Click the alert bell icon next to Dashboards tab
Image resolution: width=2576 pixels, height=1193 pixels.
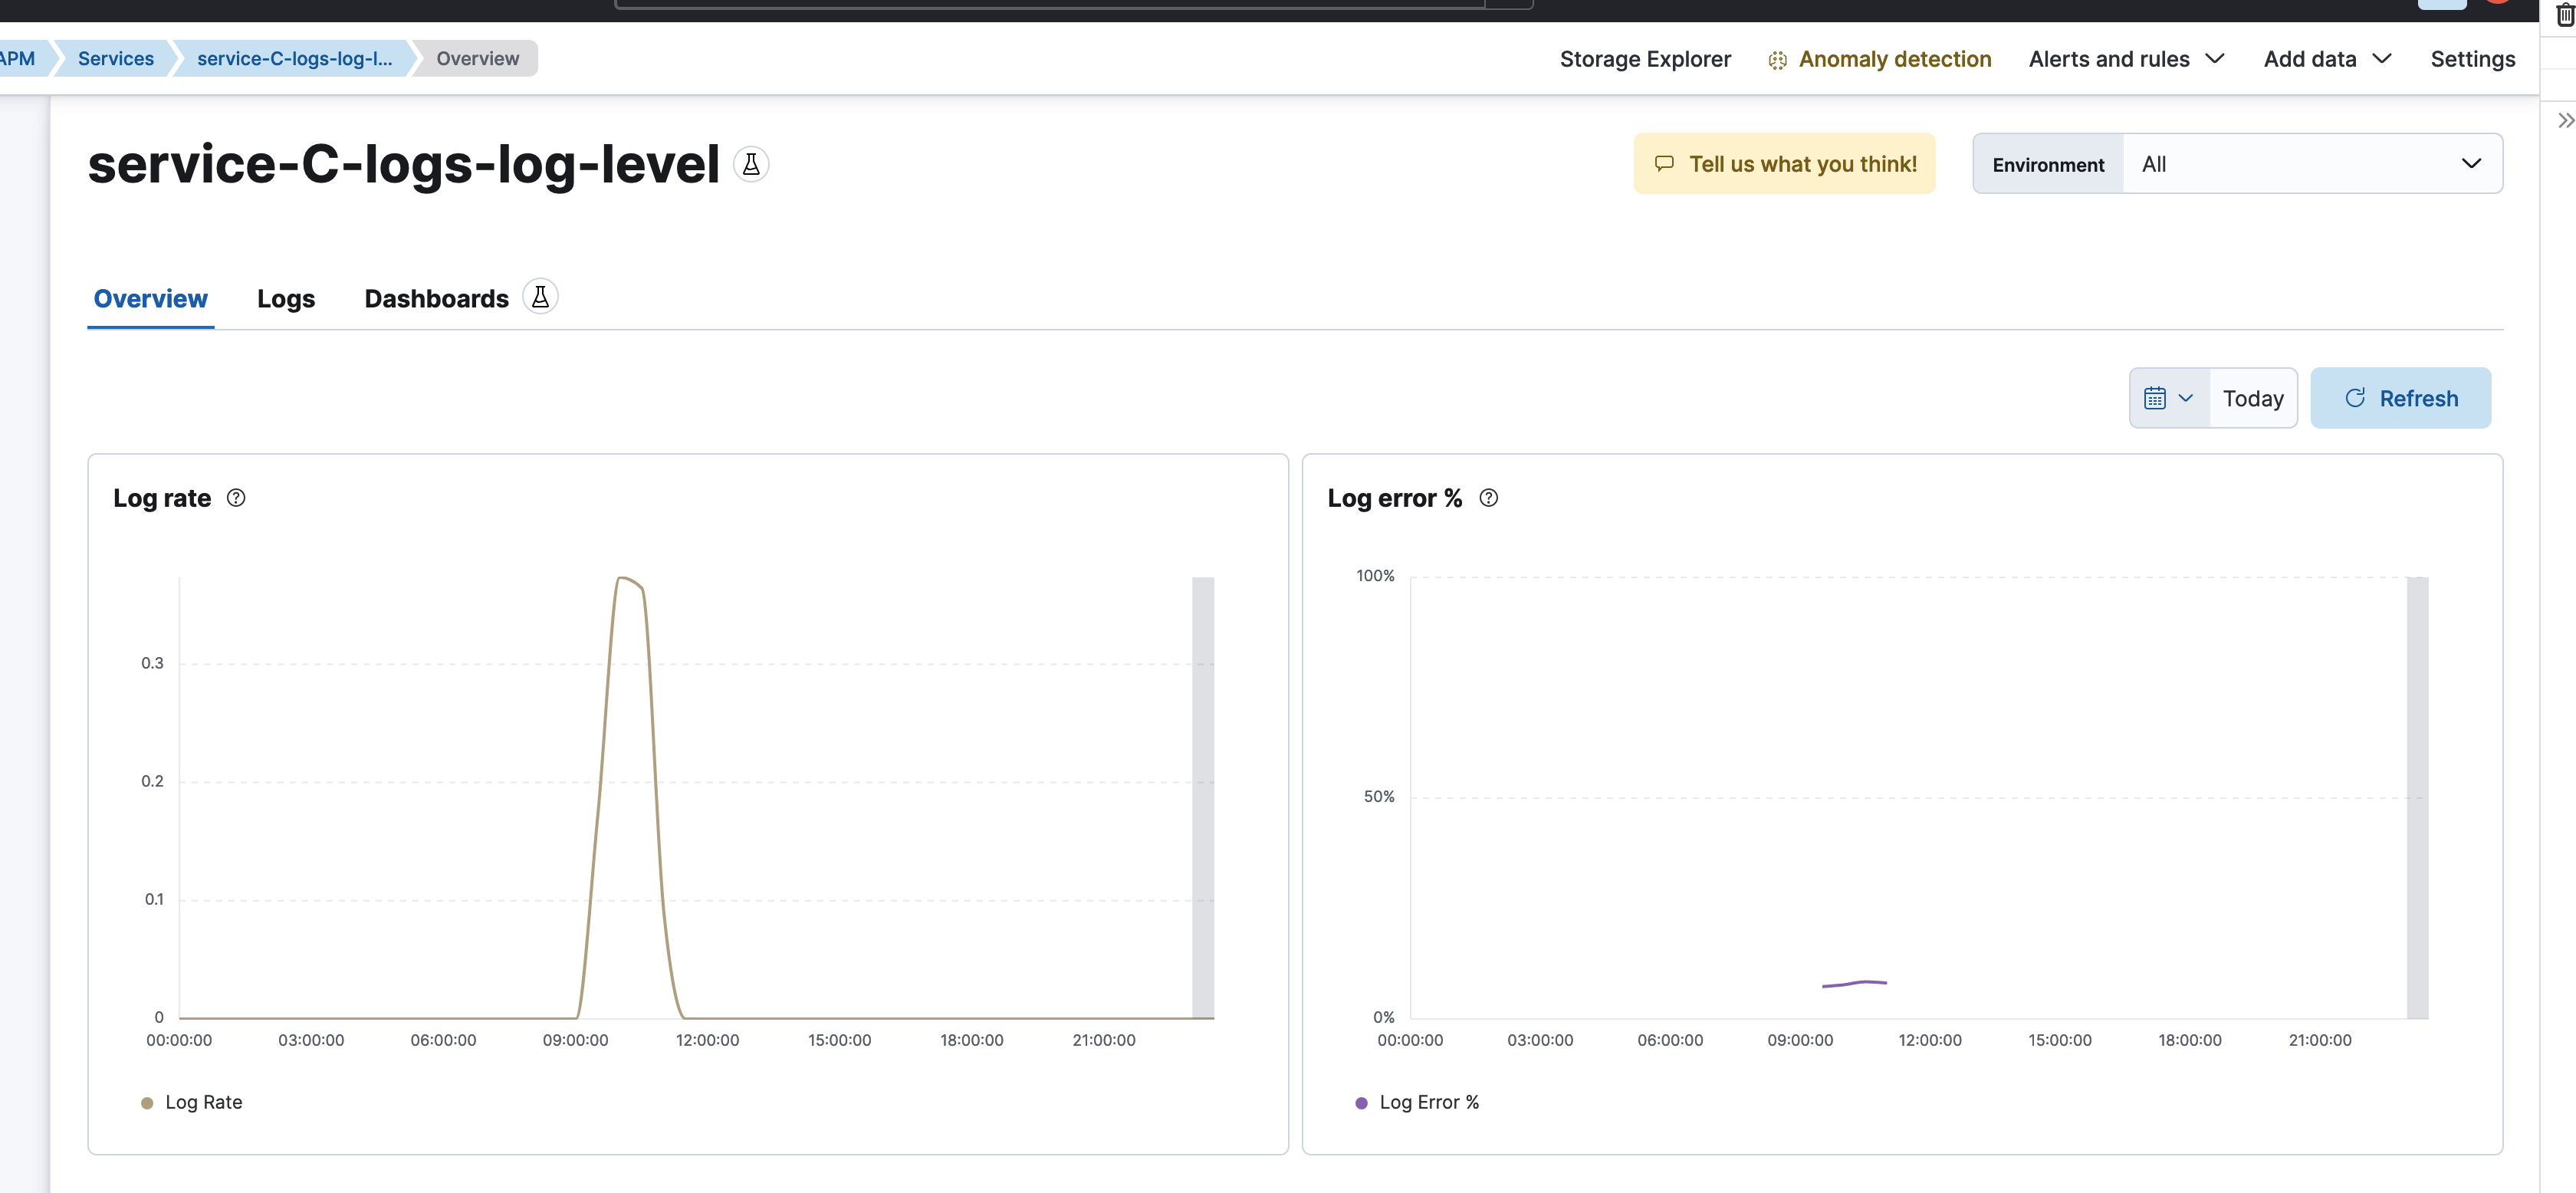point(539,297)
